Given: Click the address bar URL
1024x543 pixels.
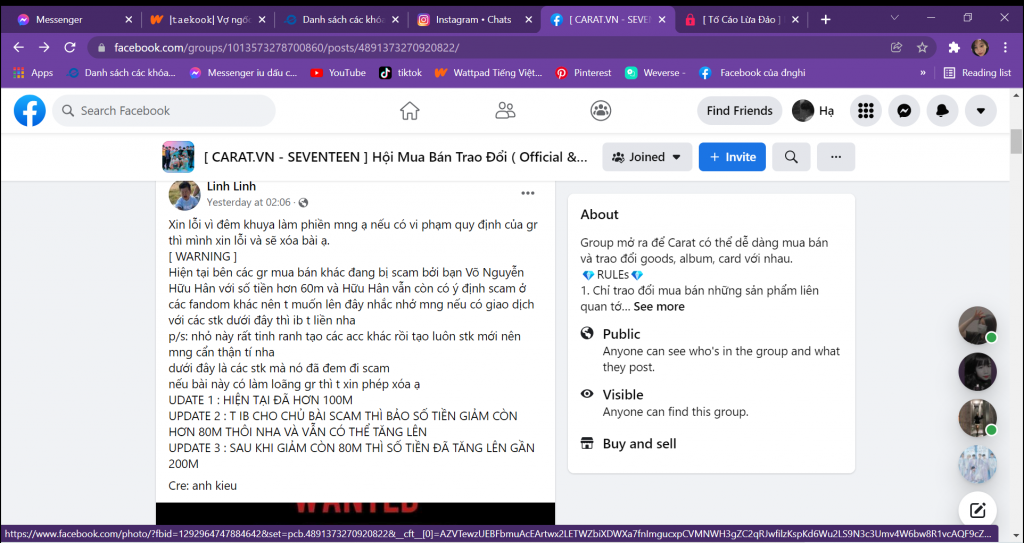Looking at the screenshot, I should click(287, 47).
